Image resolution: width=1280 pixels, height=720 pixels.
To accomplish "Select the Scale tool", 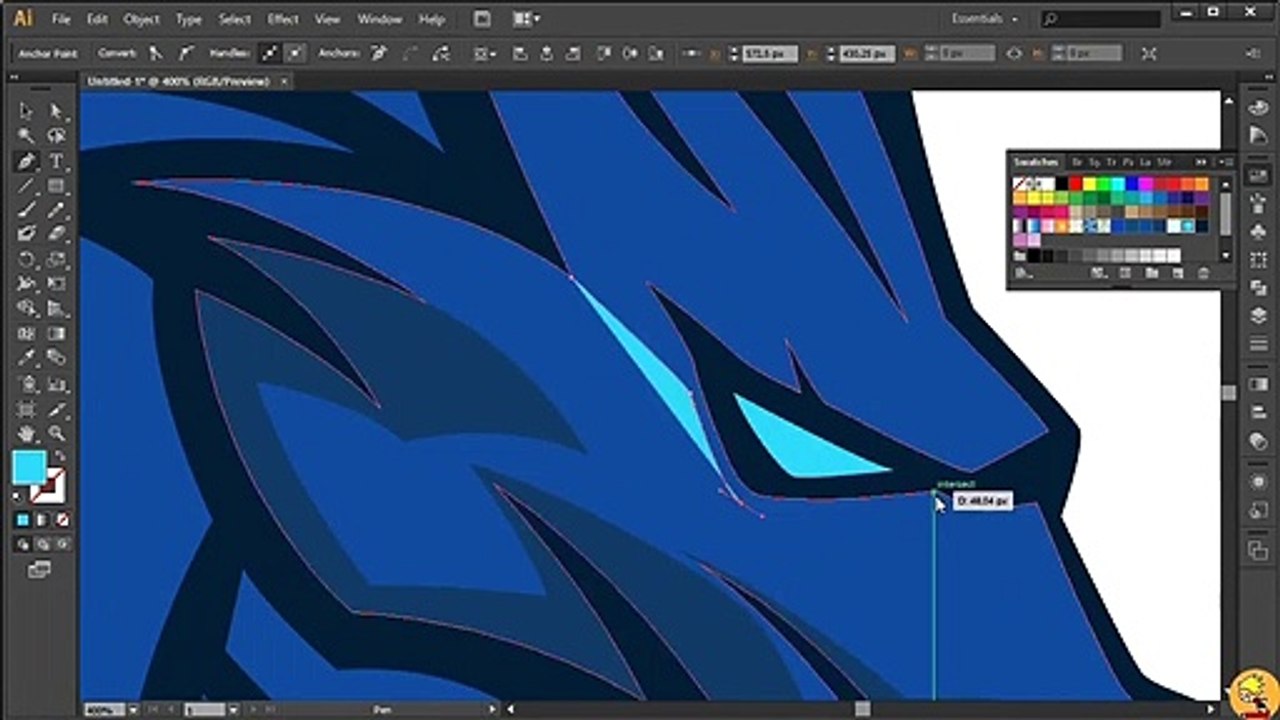I will coord(56,259).
